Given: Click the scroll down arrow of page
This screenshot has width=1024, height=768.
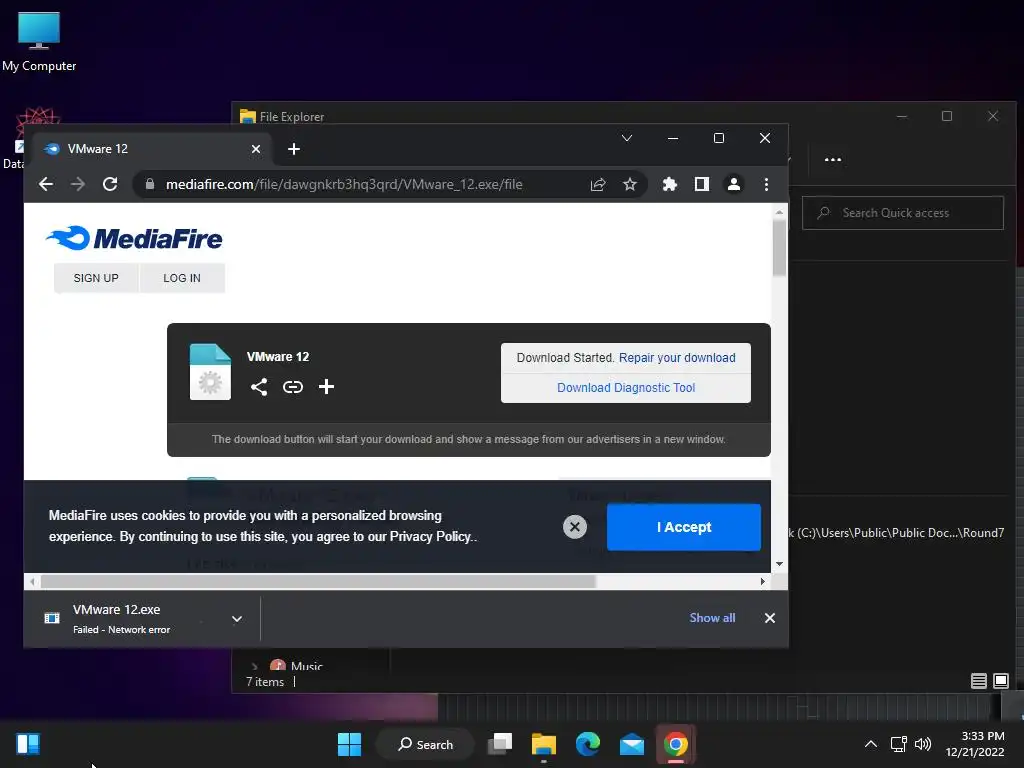Looking at the screenshot, I should 779,564.
